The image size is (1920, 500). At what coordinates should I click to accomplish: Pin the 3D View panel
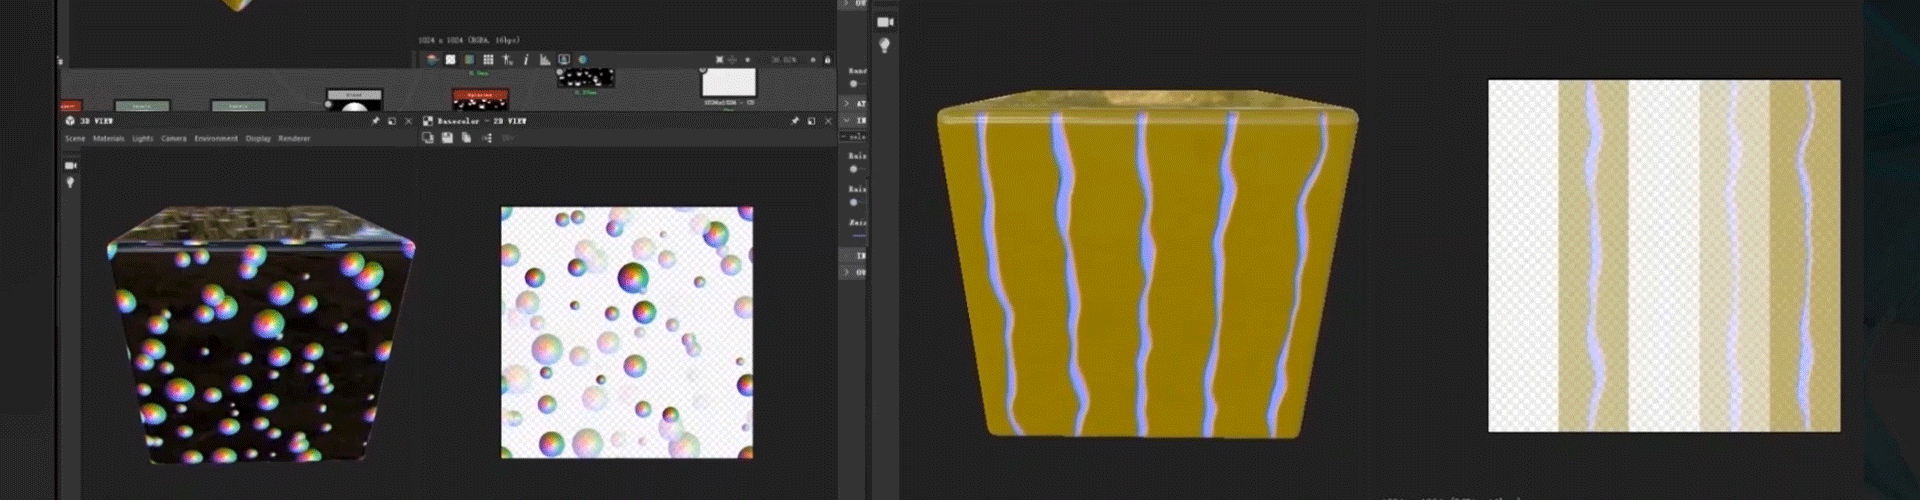click(376, 121)
